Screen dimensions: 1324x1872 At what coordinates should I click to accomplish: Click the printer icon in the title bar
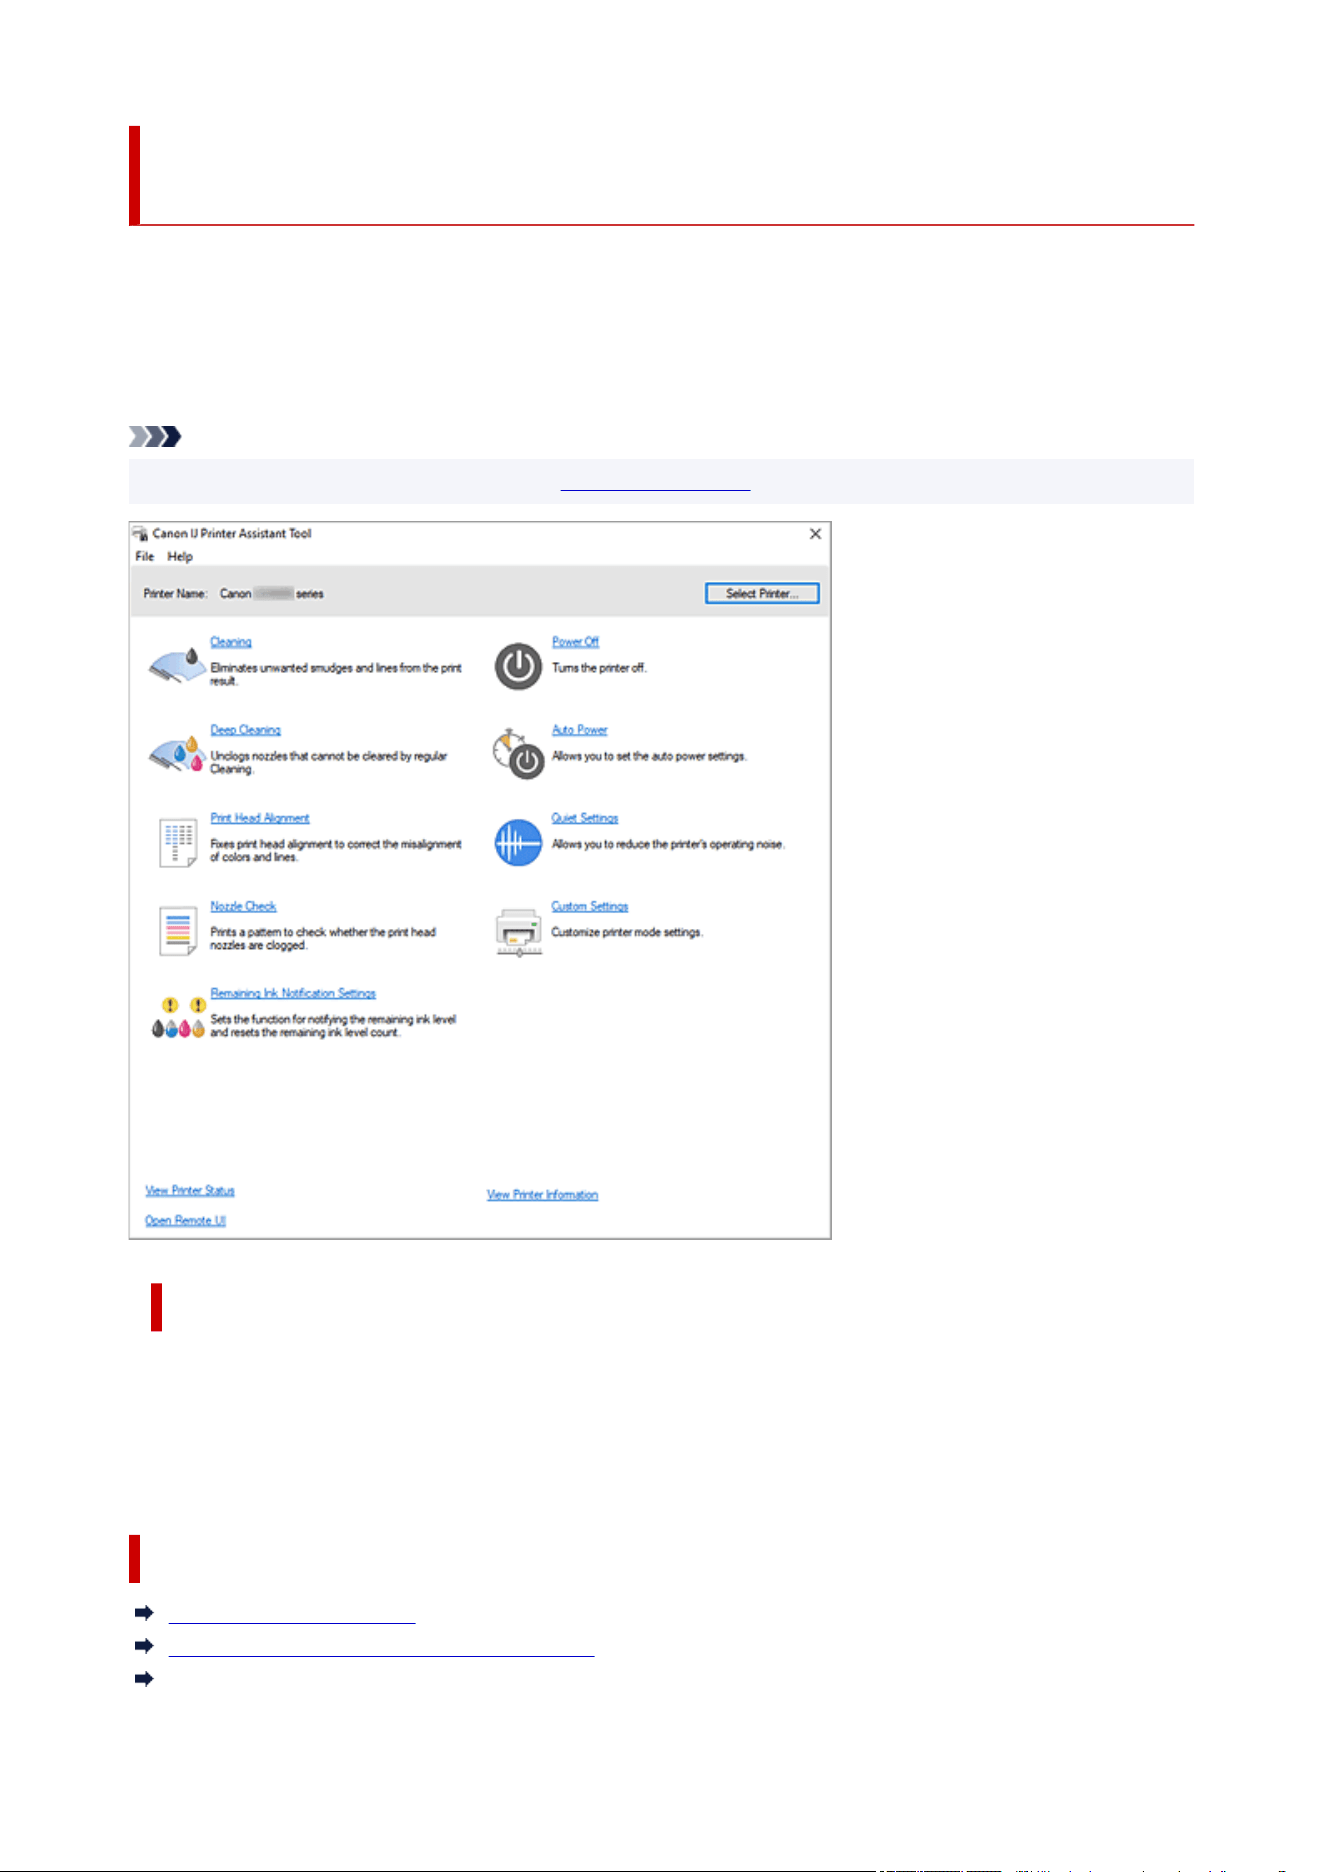tap(140, 534)
